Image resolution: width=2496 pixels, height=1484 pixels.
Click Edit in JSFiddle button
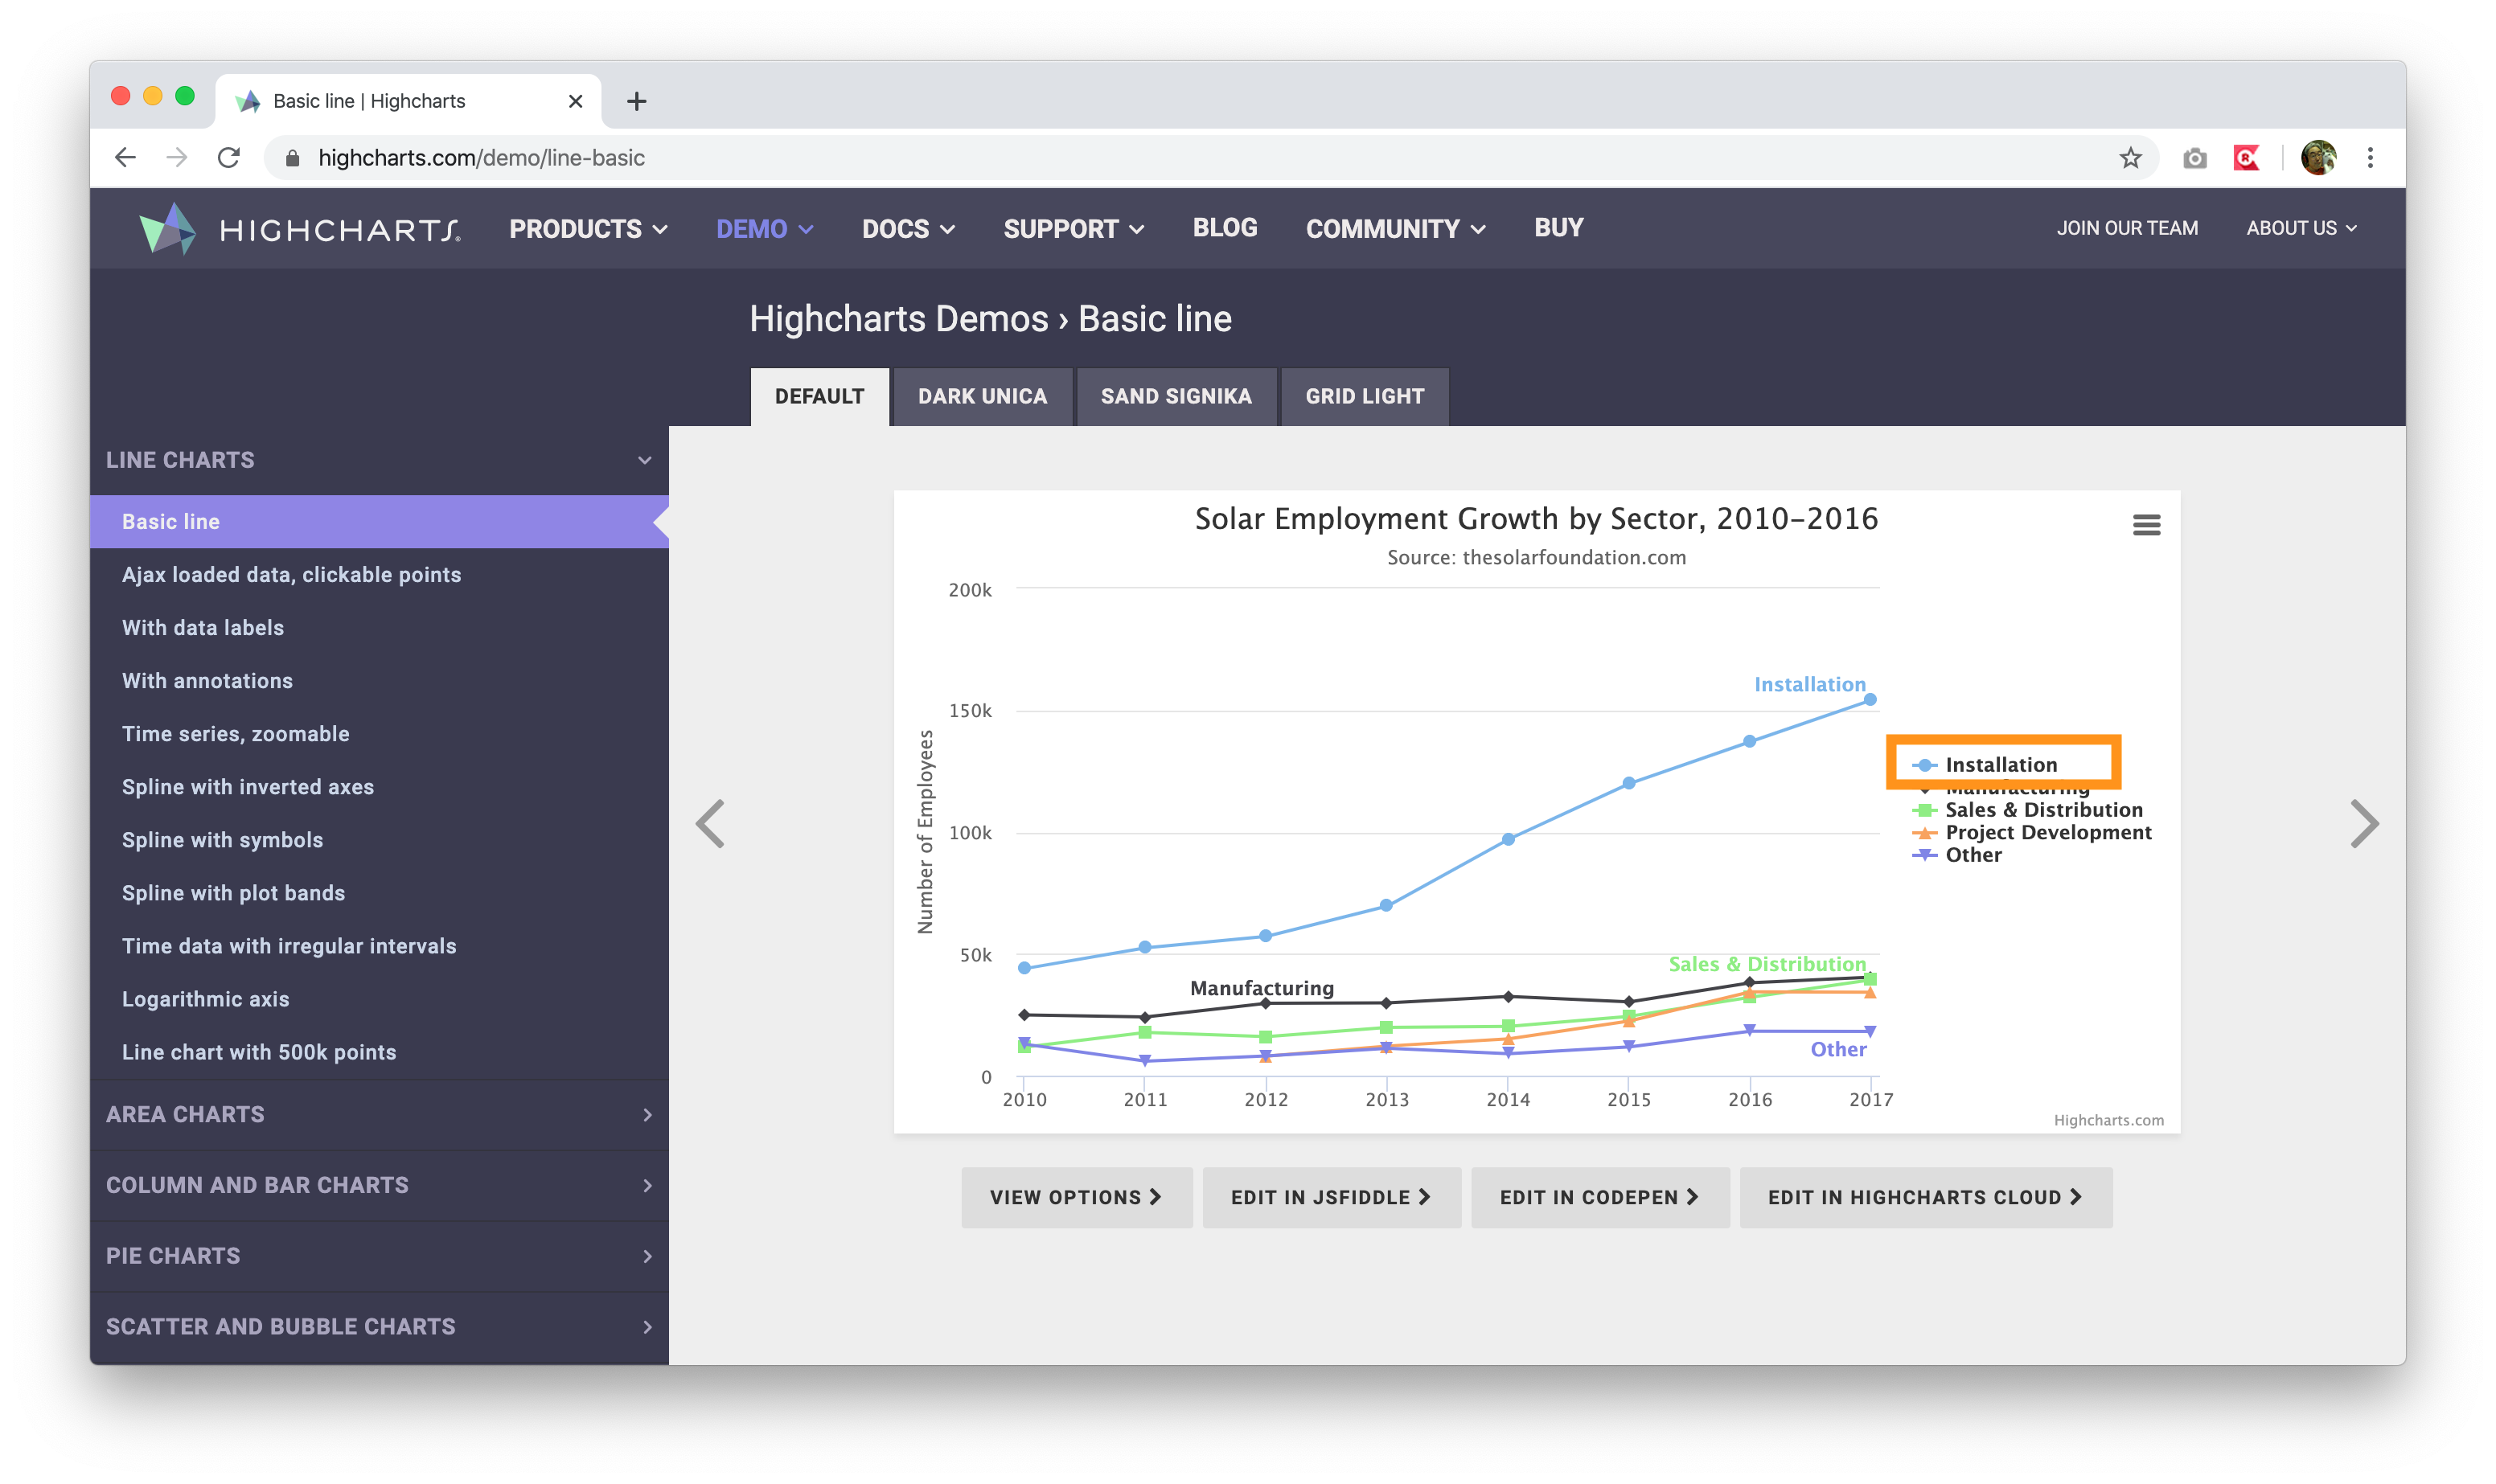pos(1330,1197)
